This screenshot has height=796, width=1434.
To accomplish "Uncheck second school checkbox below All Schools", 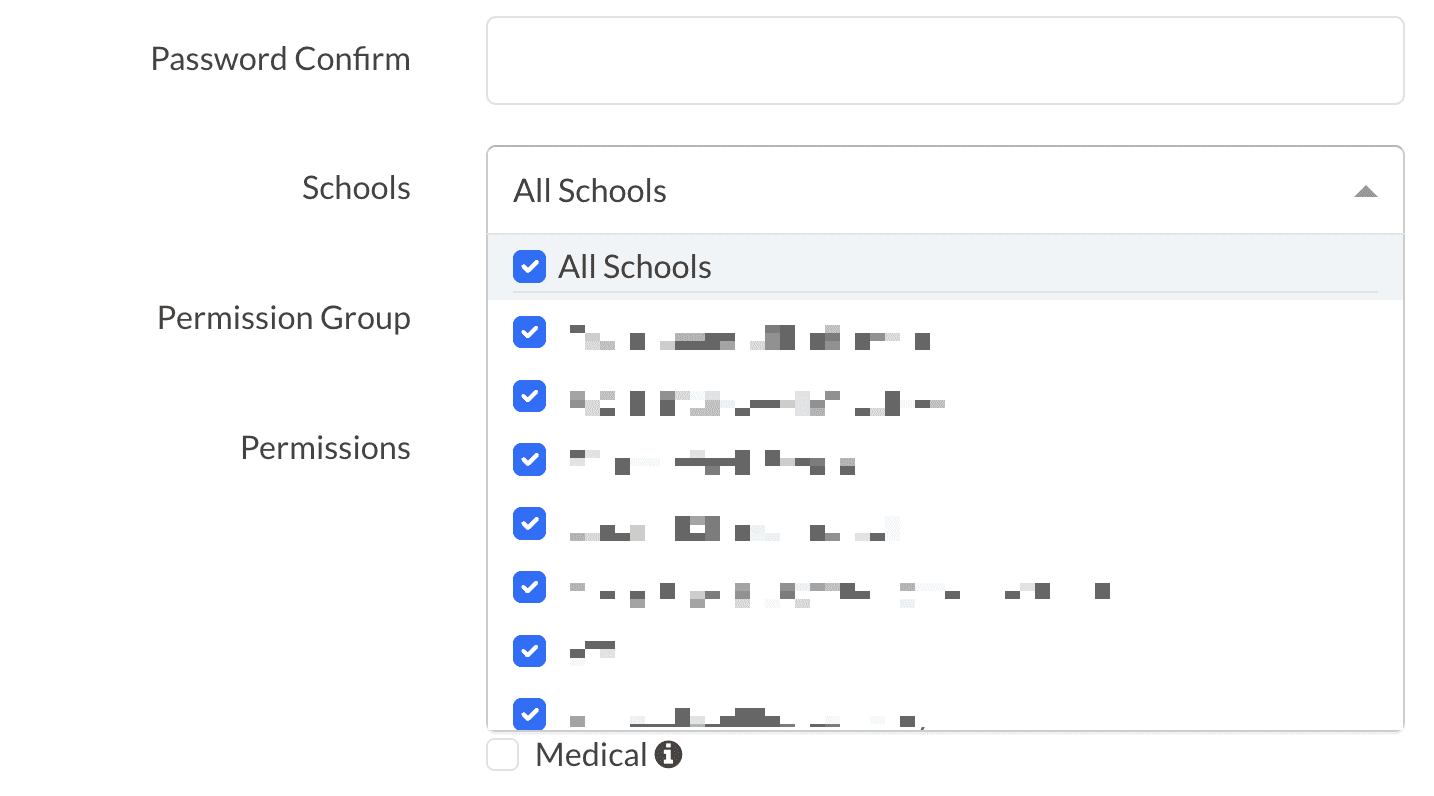I will pyautogui.click(x=529, y=396).
